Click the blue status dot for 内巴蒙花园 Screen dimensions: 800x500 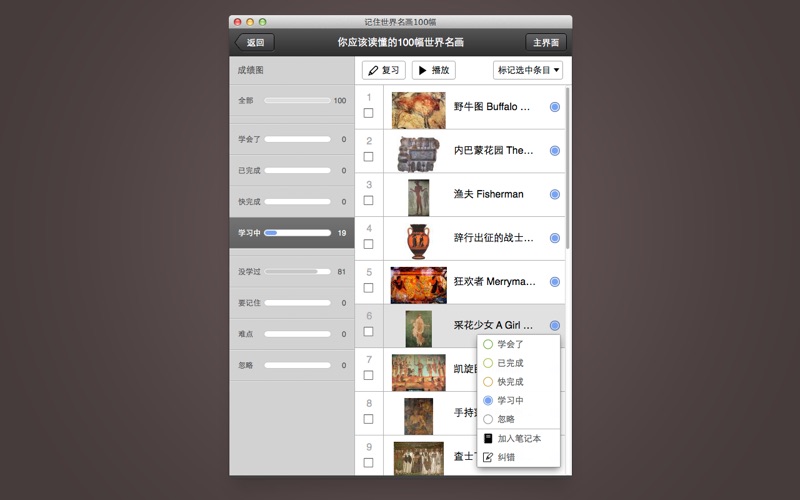click(x=555, y=151)
